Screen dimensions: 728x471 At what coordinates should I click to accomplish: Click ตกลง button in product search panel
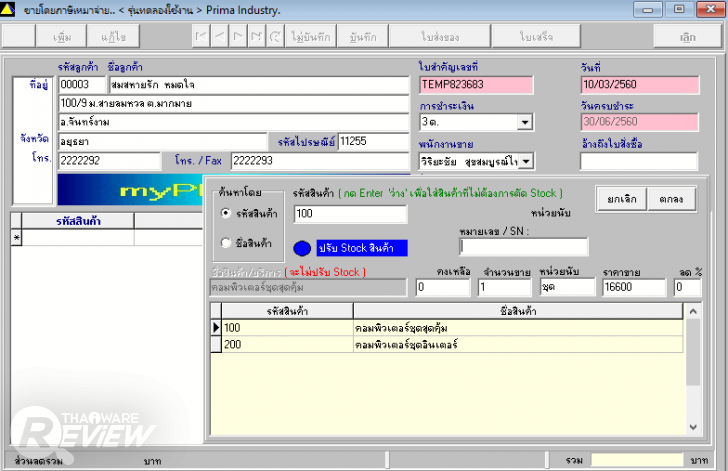click(x=671, y=199)
